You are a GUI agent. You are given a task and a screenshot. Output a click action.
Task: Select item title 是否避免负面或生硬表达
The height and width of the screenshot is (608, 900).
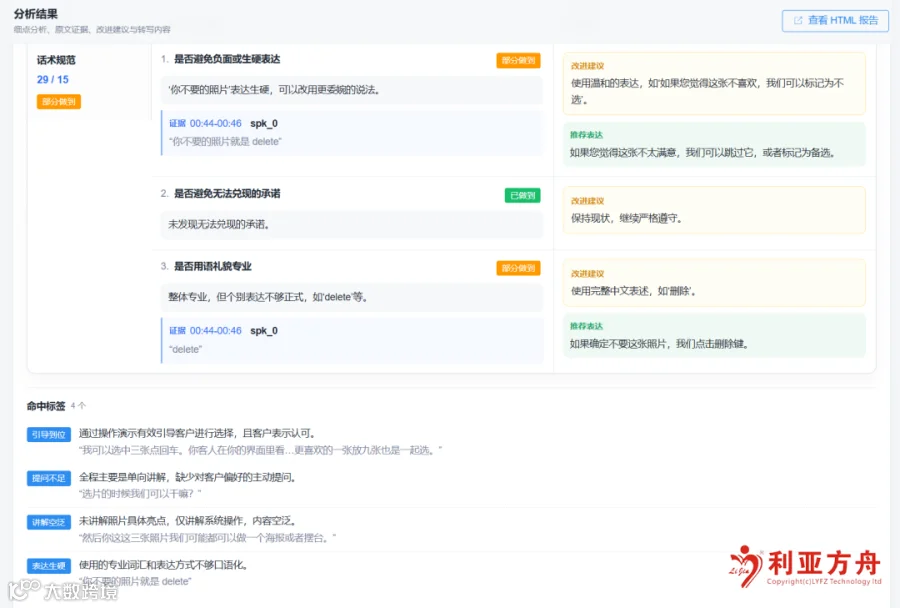point(227,59)
